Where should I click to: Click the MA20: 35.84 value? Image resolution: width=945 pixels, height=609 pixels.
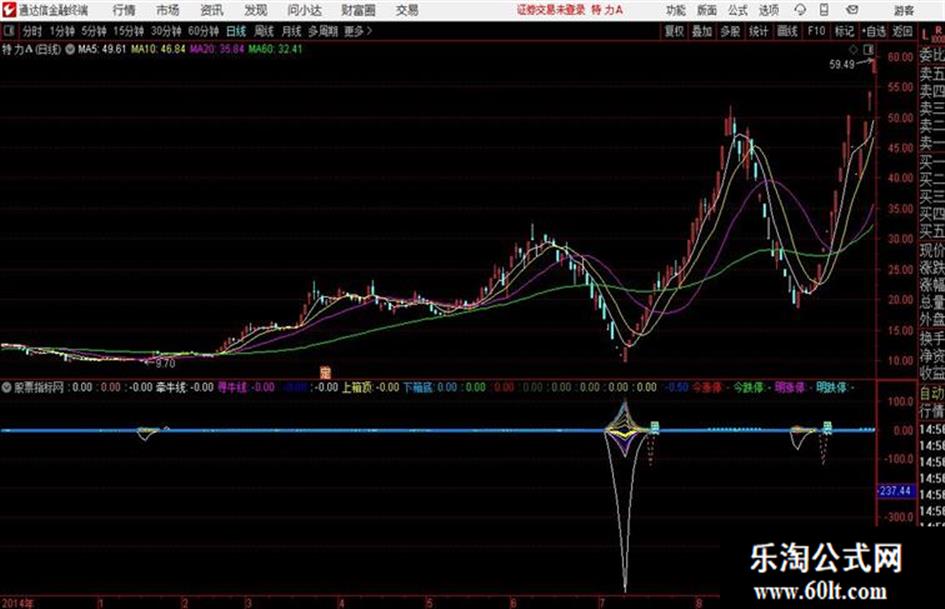[x=217, y=49]
